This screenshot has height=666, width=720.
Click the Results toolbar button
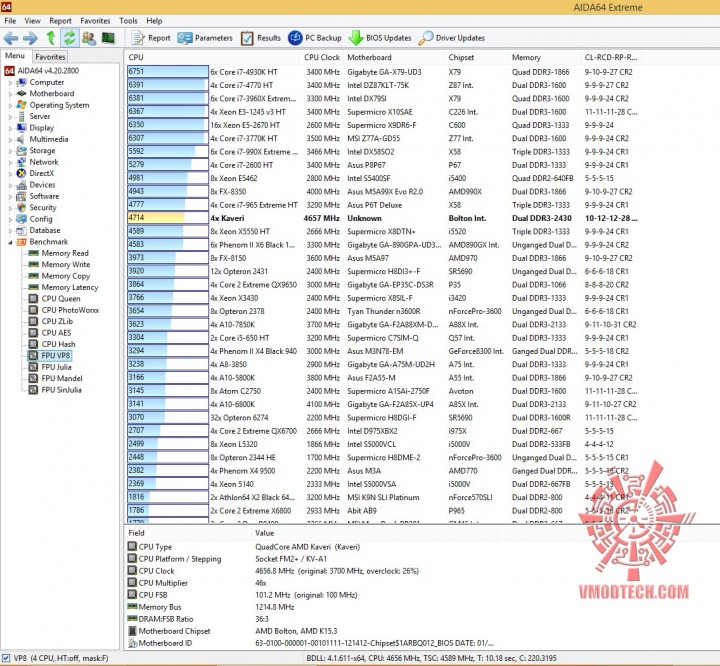[261, 38]
